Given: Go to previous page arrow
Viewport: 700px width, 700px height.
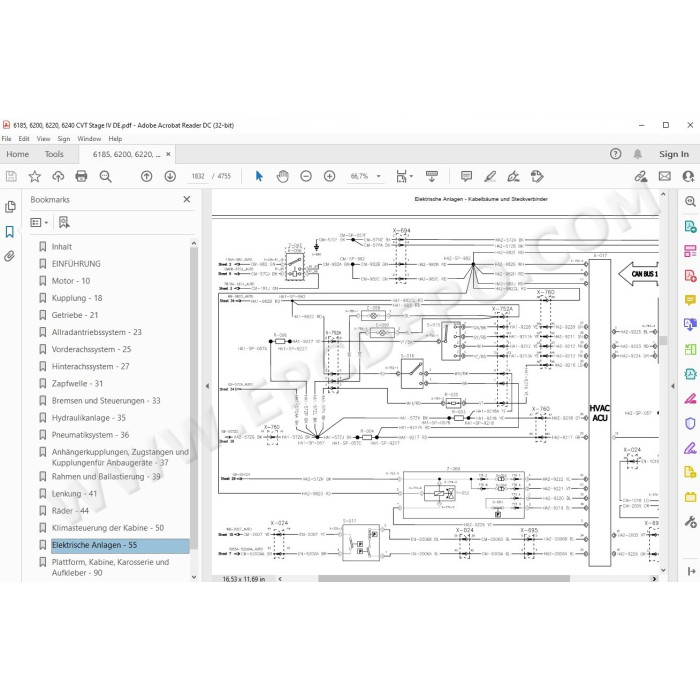Looking at the screenshot, I should (x=146, y=176).
